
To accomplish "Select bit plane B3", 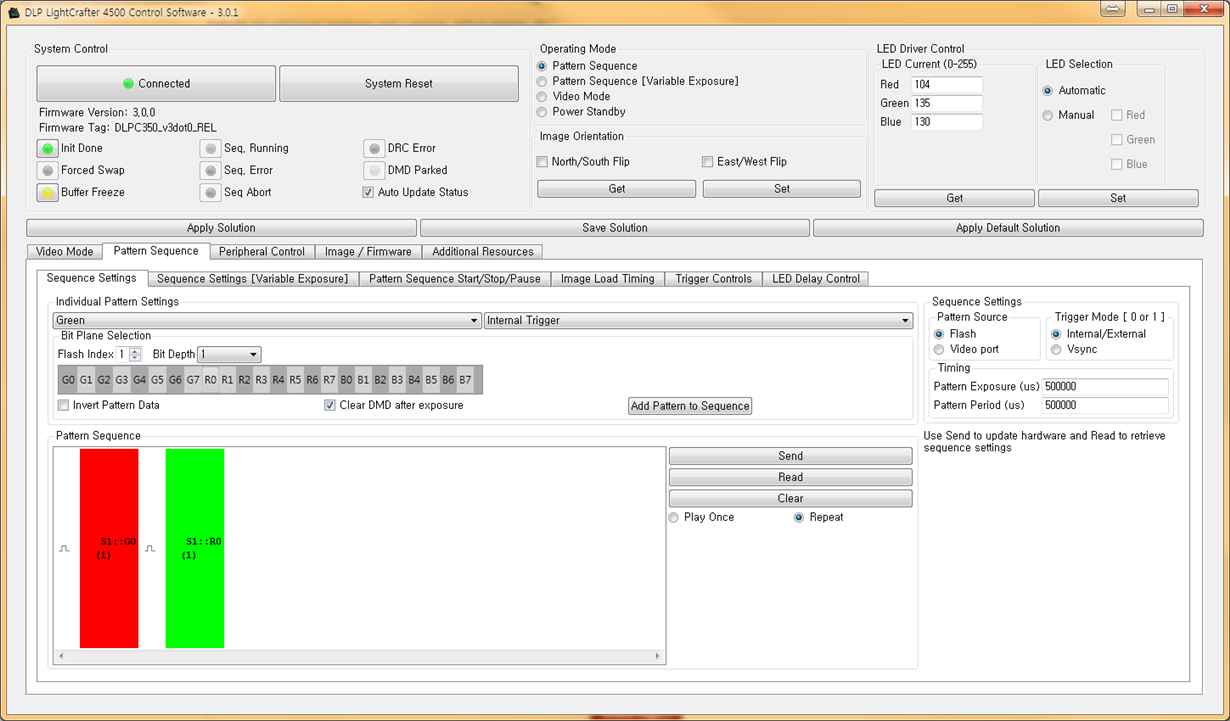I will (x=397, y=380).
